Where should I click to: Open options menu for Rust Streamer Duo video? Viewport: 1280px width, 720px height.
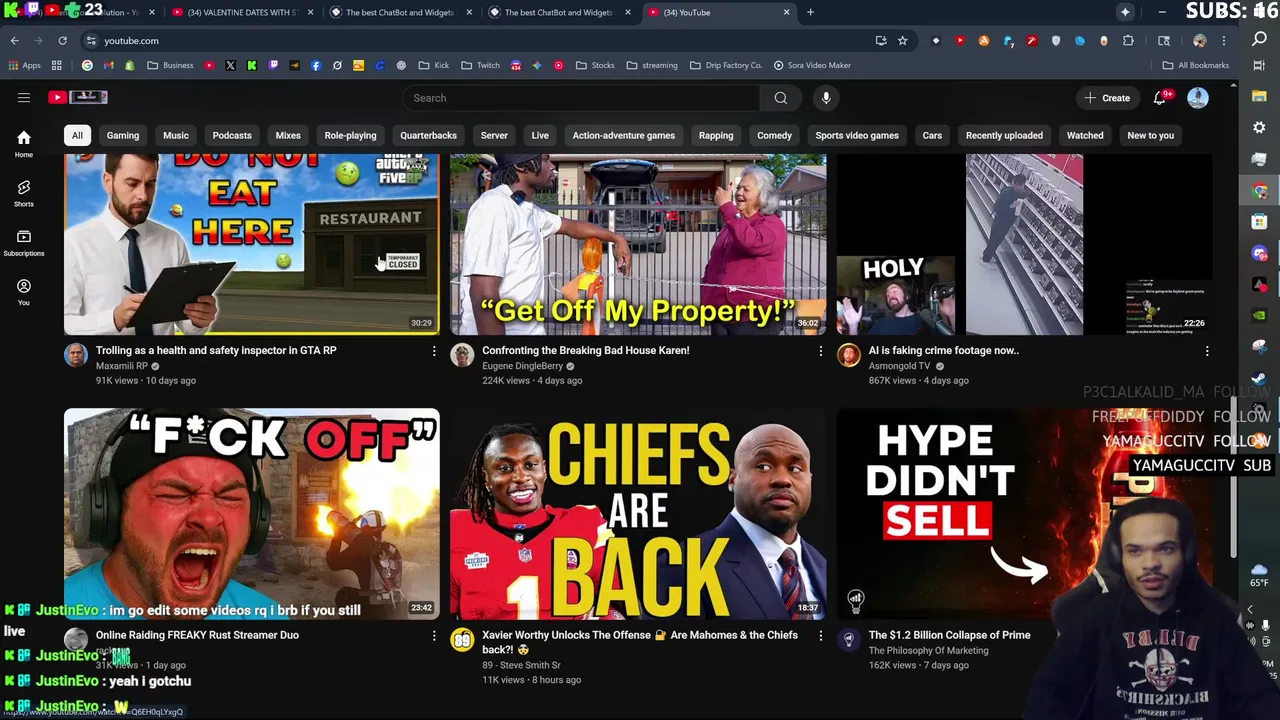pos(434,635)
